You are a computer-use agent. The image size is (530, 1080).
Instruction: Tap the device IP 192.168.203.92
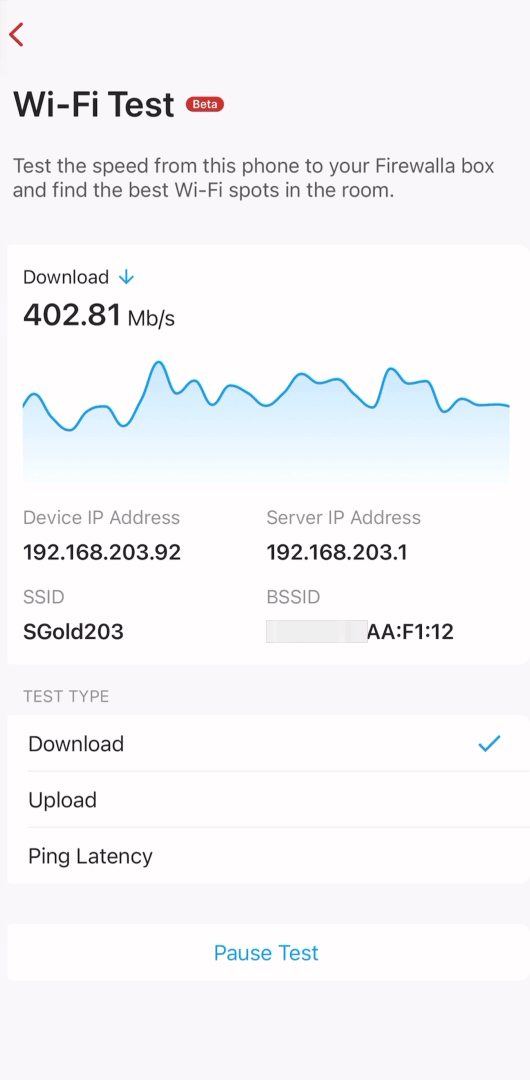[x=102, y=552]
